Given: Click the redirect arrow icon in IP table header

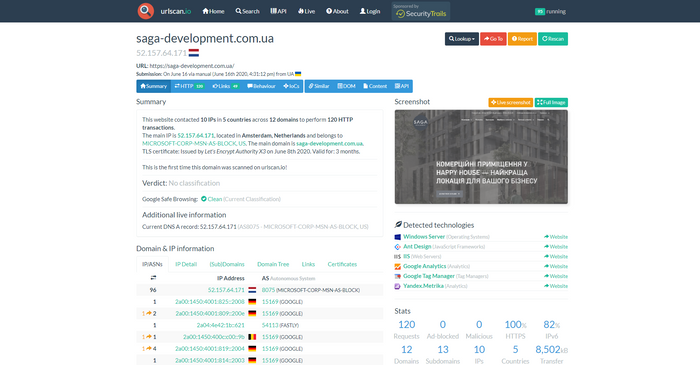Looking at the screenshot, I should point(153,278).
